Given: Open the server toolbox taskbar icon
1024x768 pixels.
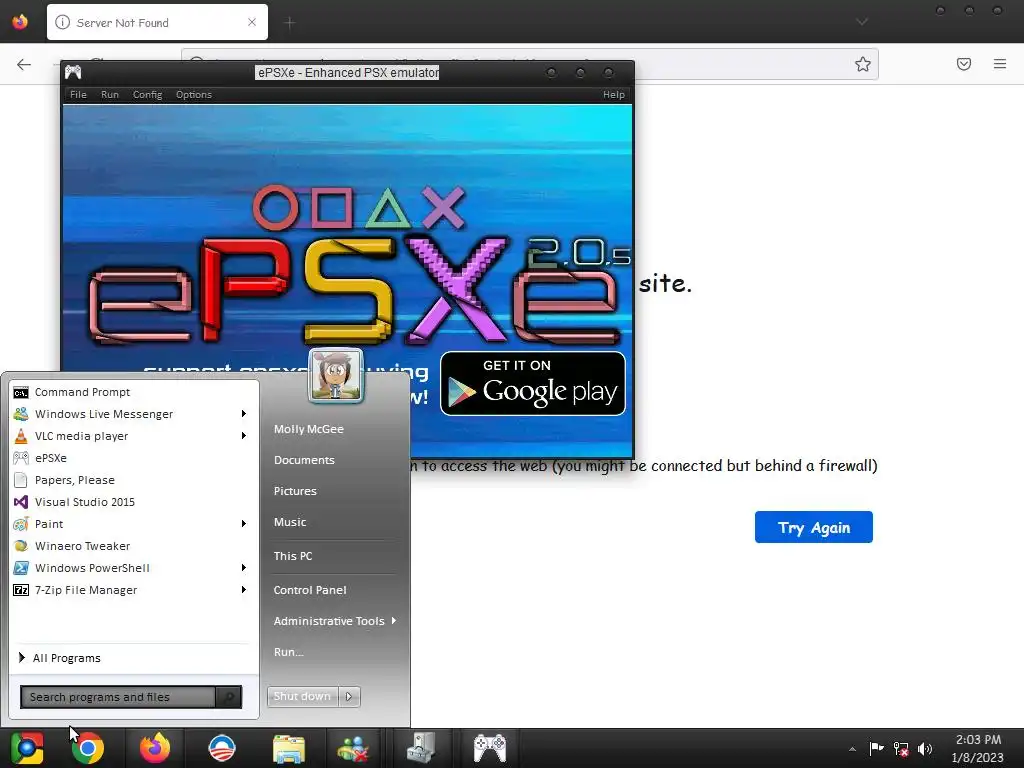Looking at the screenshot, I should [x=421, y=748].
